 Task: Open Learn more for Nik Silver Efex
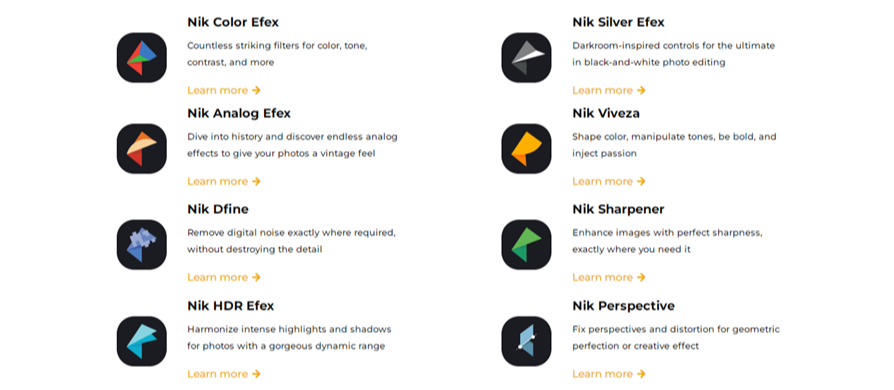(x=609, y=90)
